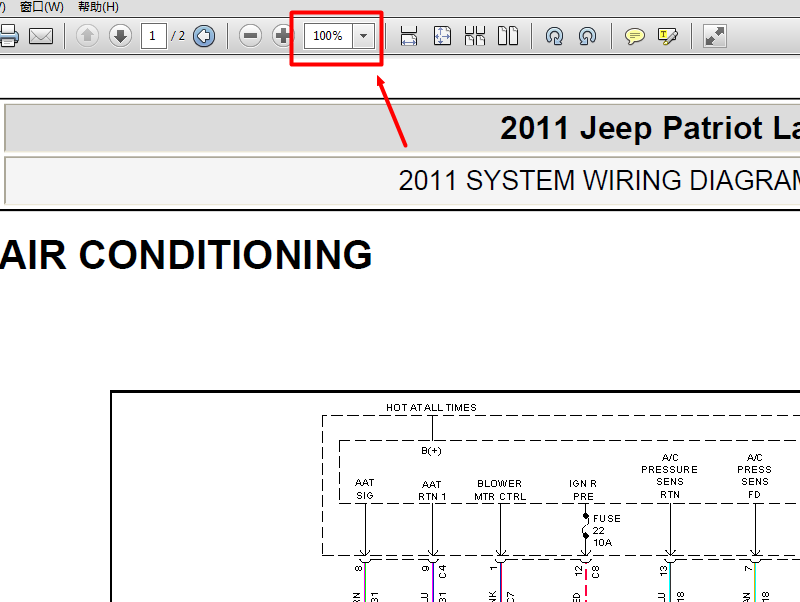Click the AIR CONDITIONING title

186,255
